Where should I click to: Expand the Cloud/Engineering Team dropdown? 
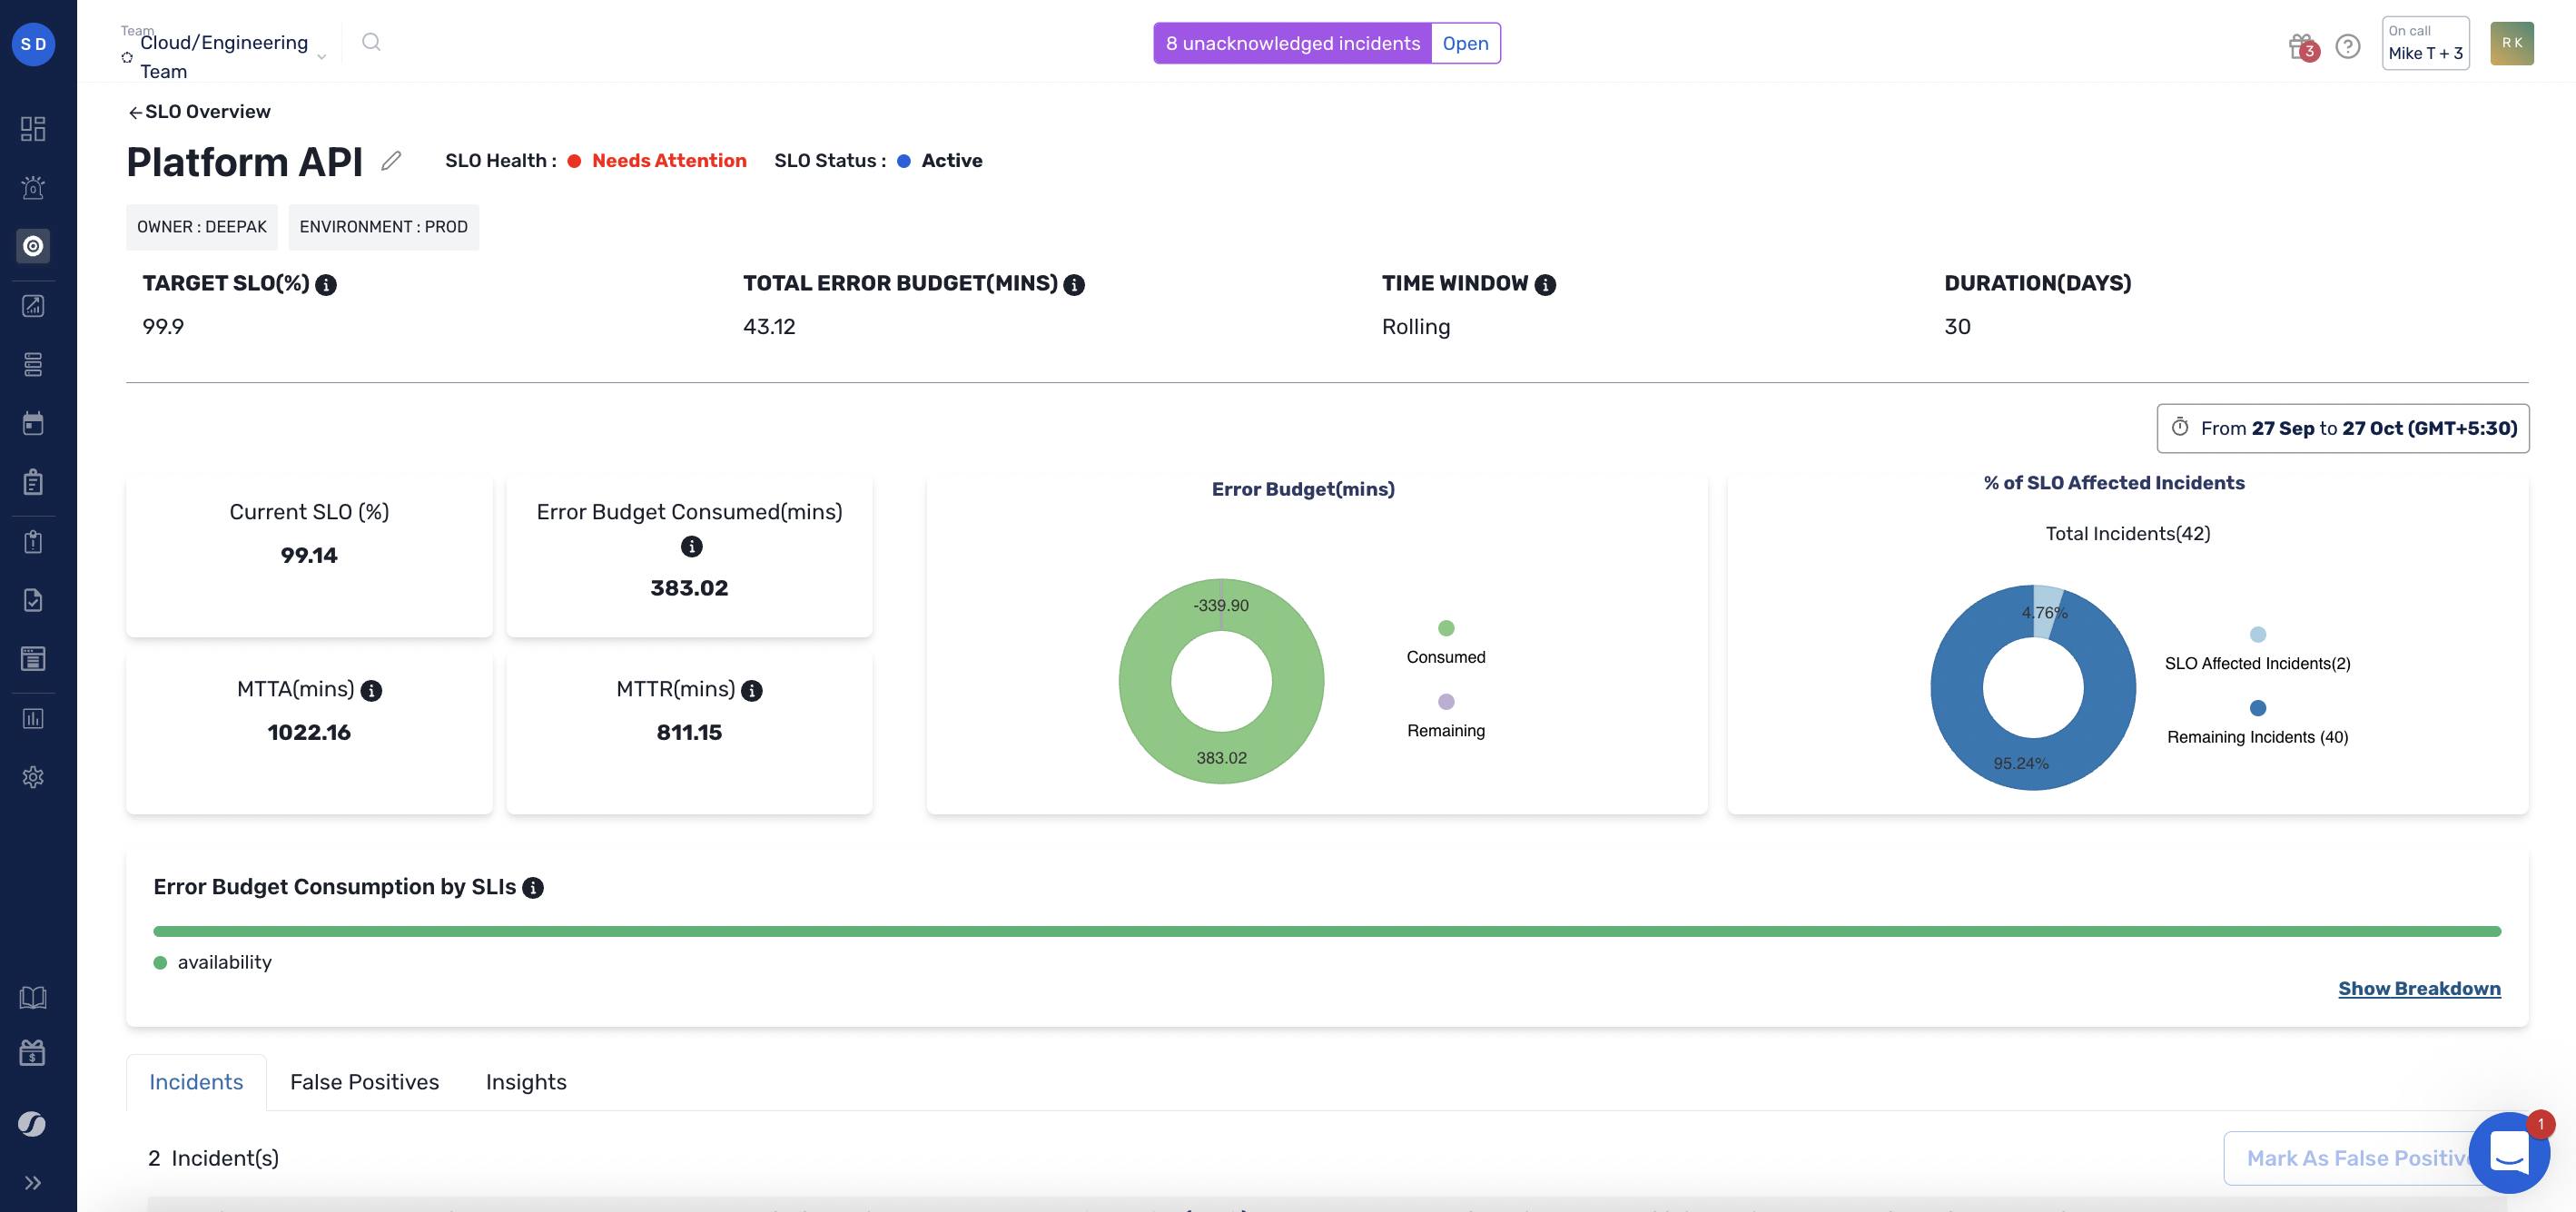pyautogui.click(x=321, y=57)
